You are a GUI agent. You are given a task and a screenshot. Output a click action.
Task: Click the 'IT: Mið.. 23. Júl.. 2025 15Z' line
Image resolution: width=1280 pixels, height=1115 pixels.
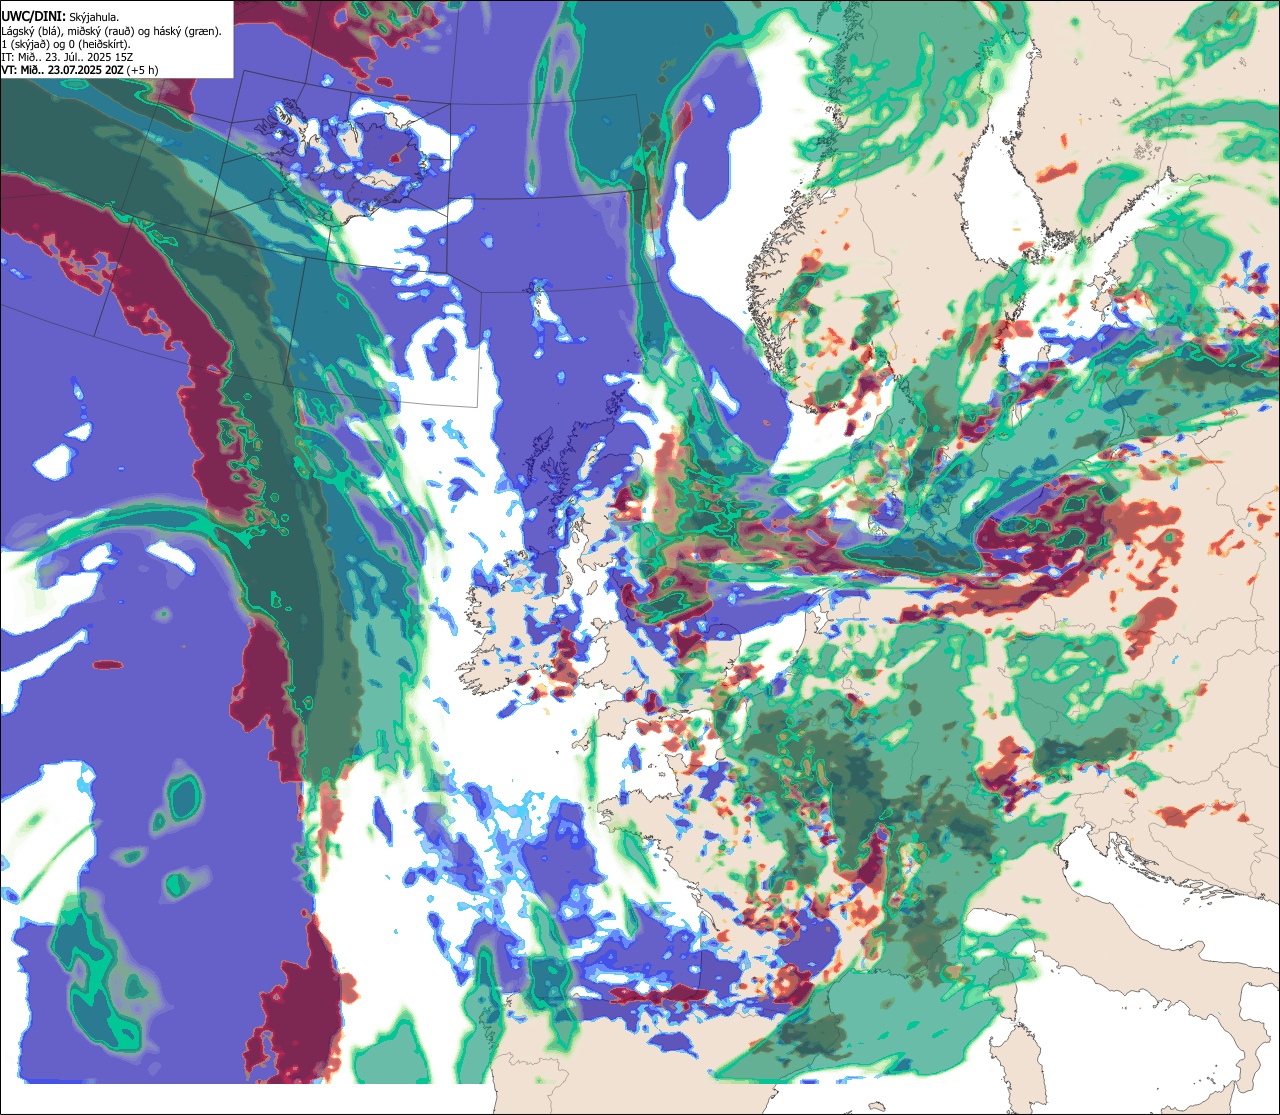(x=68, y=57)
